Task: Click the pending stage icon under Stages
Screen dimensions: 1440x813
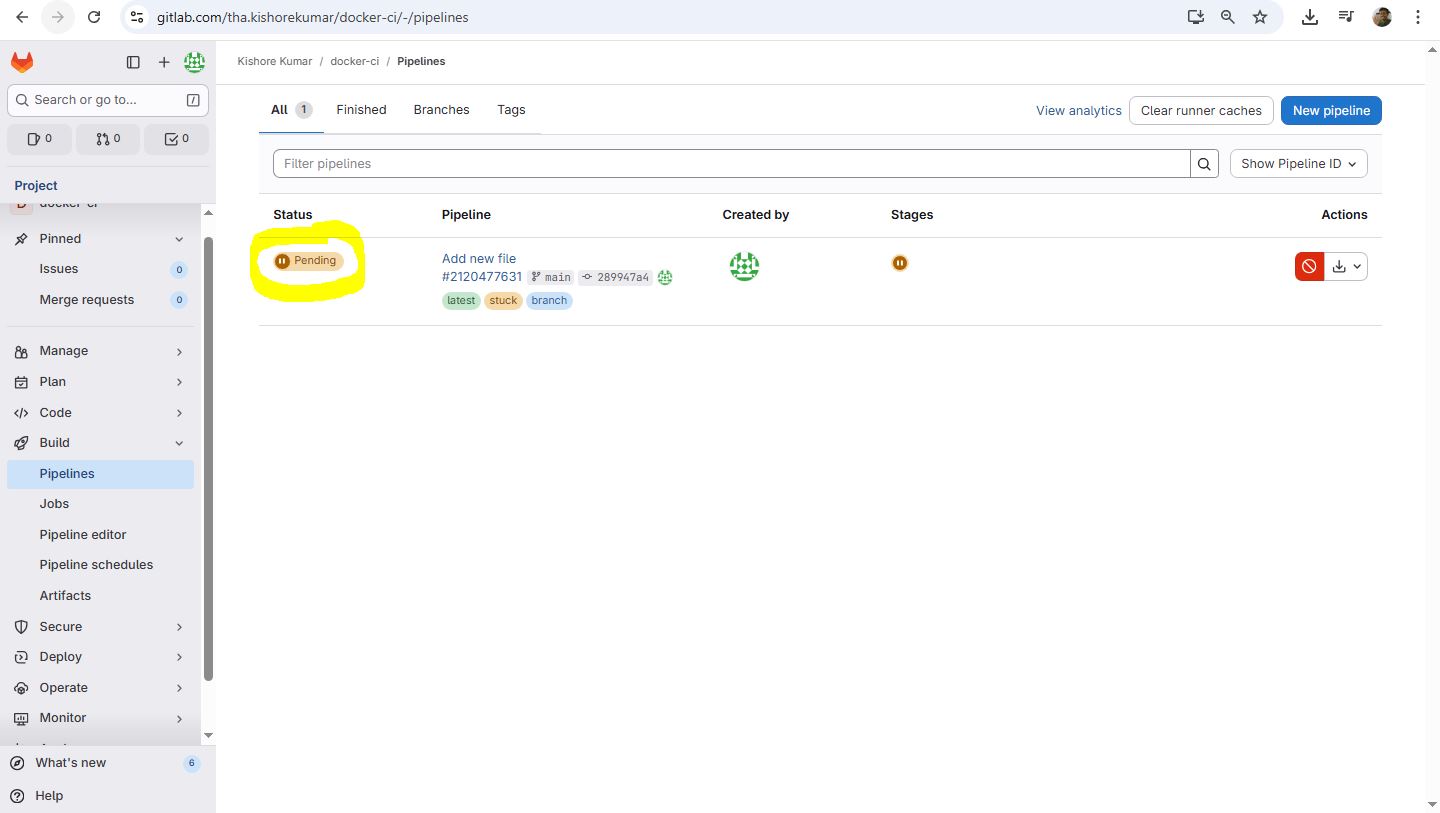Action: 900,263
